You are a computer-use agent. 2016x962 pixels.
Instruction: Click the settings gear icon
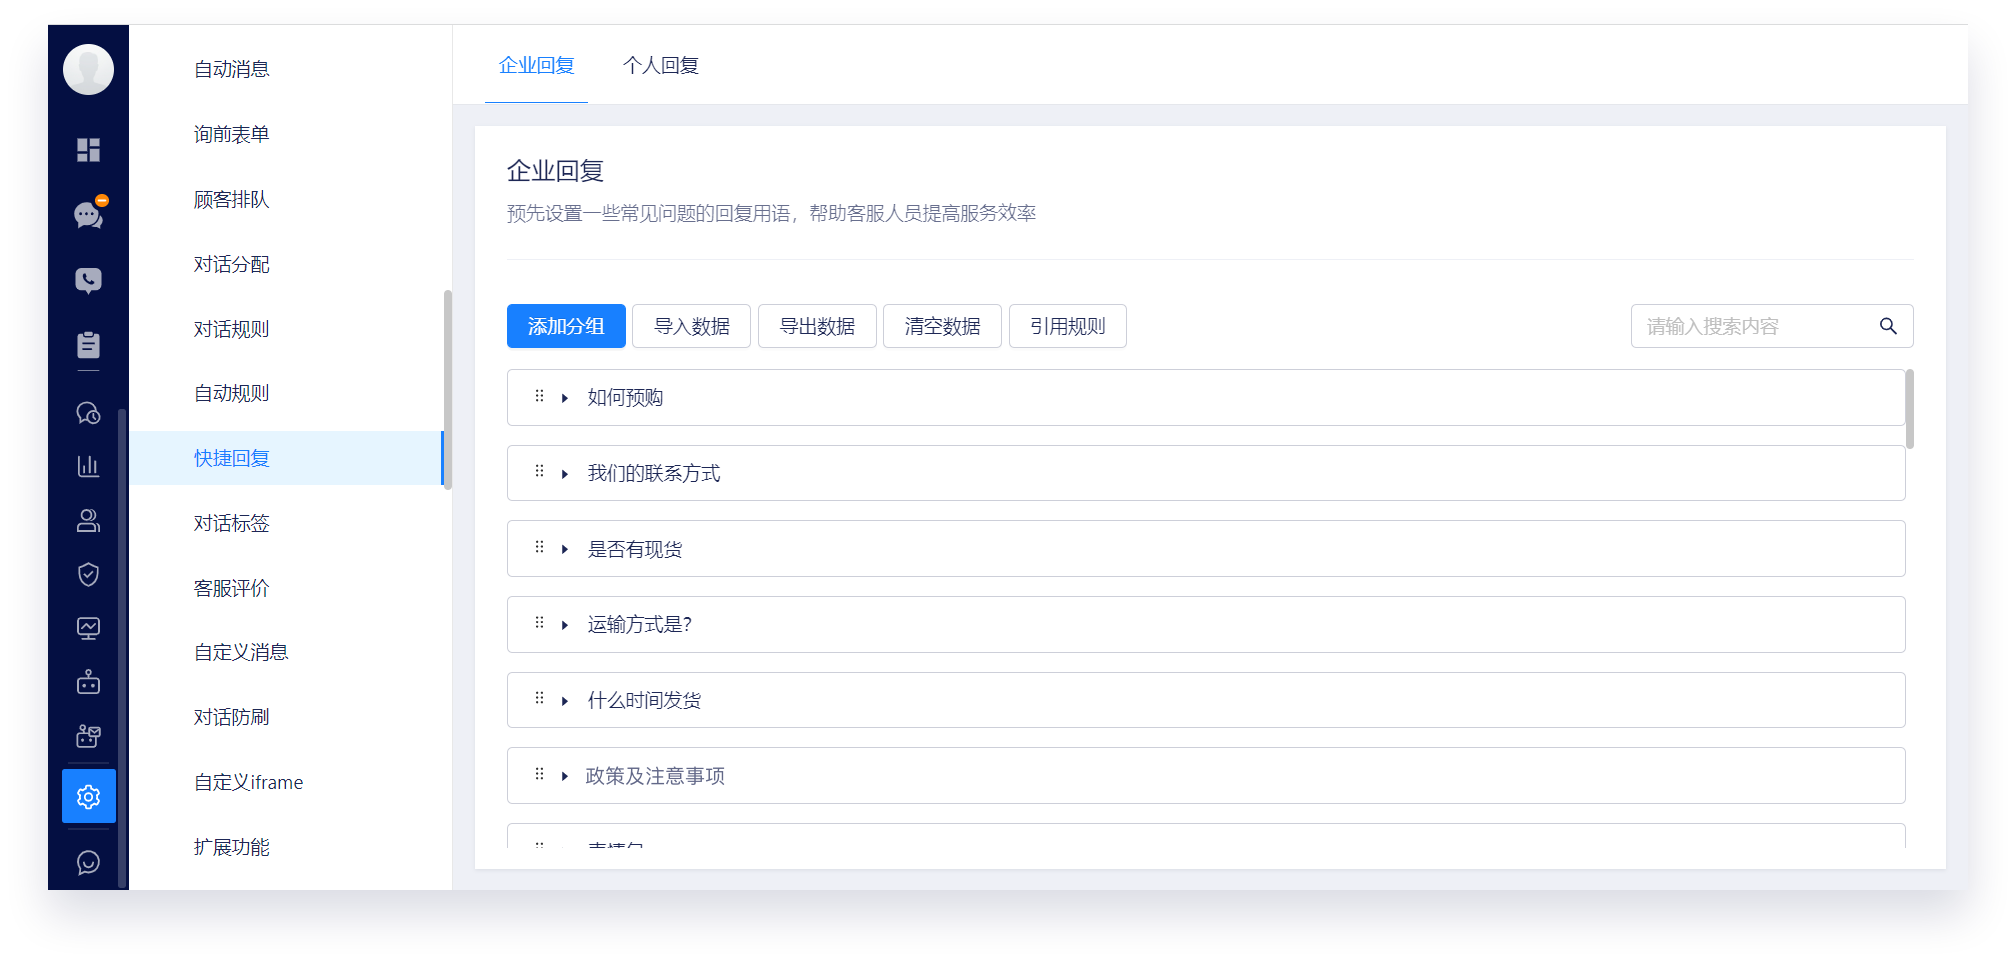[88, 797]
